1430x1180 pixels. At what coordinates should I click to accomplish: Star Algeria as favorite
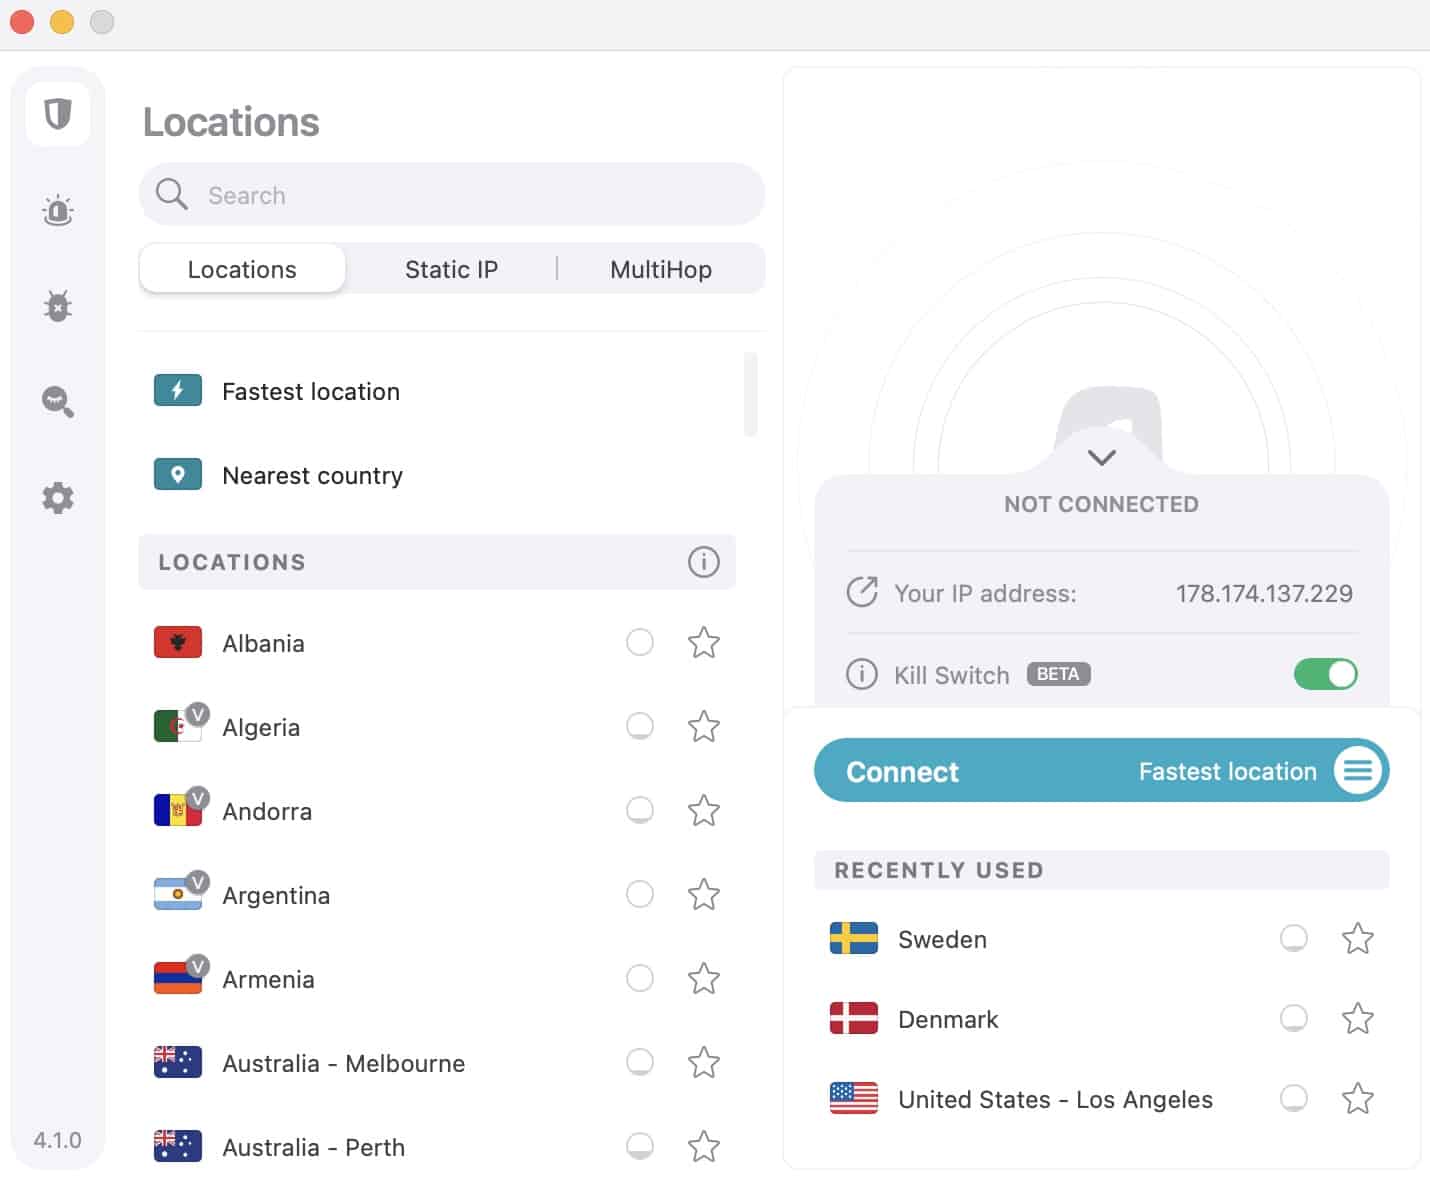click(x=704, y=726)
